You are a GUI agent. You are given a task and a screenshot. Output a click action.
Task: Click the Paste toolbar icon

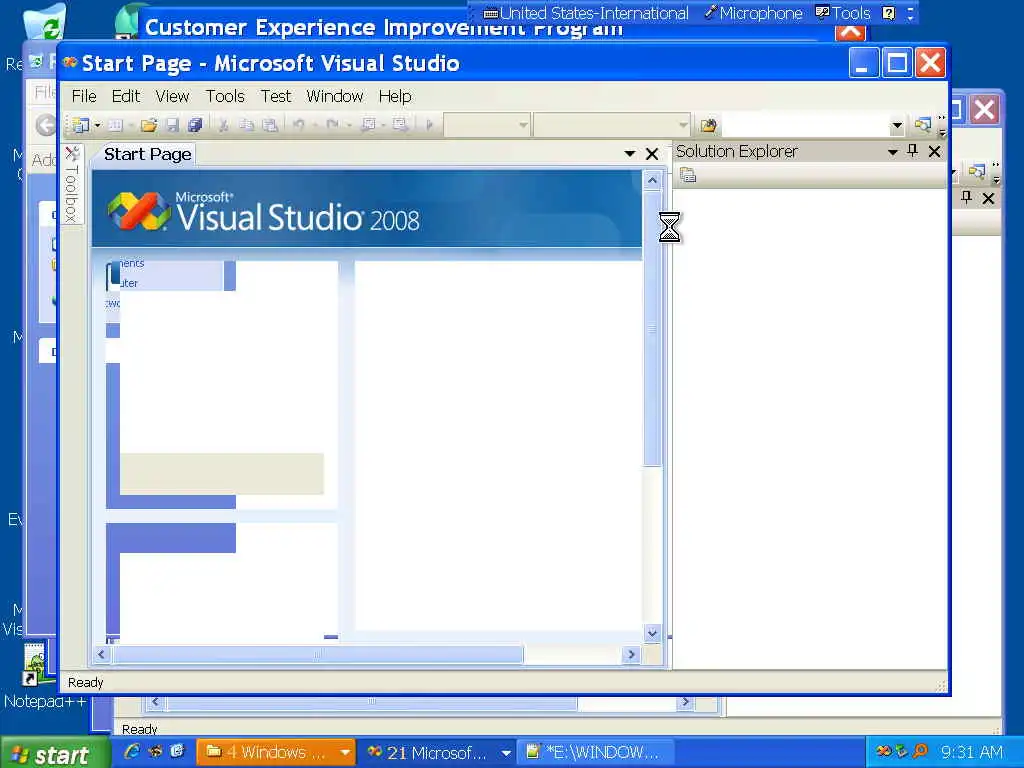point(270,125)
